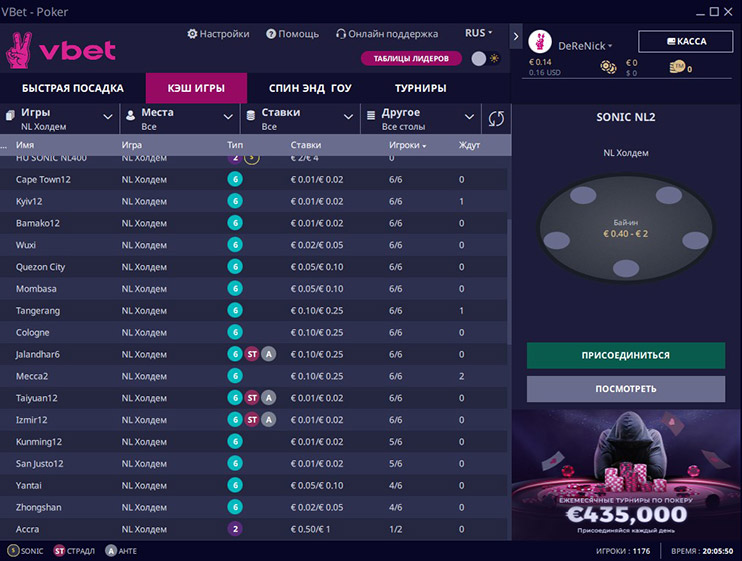Screen dimensions: 742x561
Task: Click the gold coins stack icon
Action: click(x=677, y=67)
